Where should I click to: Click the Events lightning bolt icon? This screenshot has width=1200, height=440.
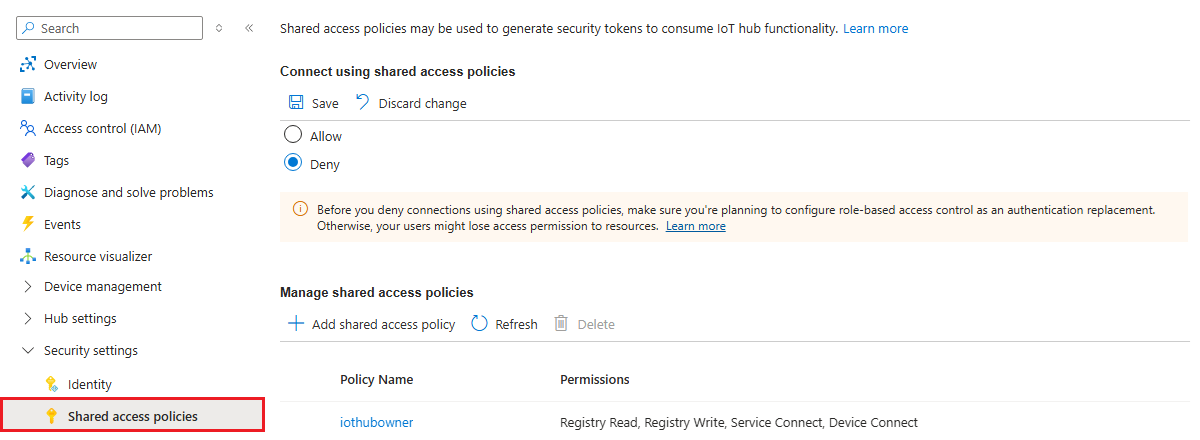click(x=28, y=225)
